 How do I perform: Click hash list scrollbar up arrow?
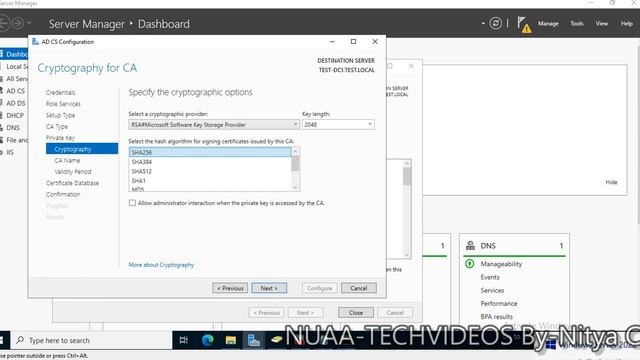(296, 151)
